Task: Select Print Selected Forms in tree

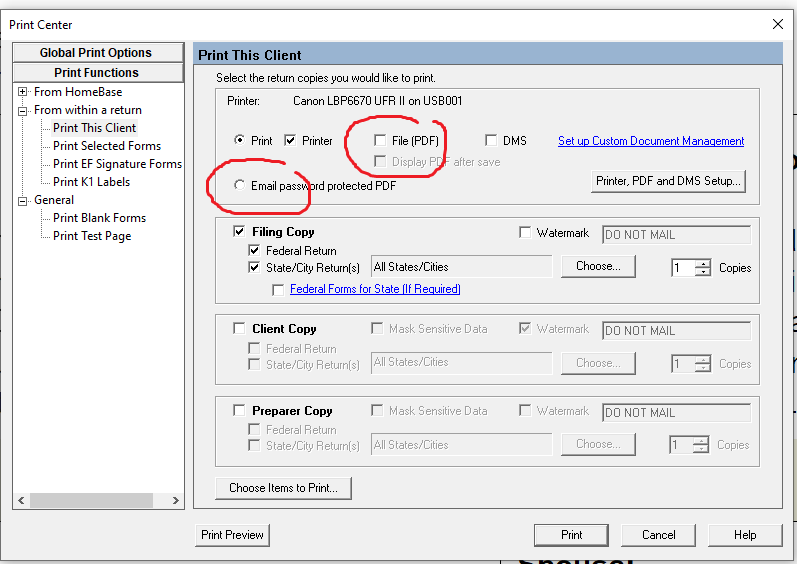Action: [107, 146]
